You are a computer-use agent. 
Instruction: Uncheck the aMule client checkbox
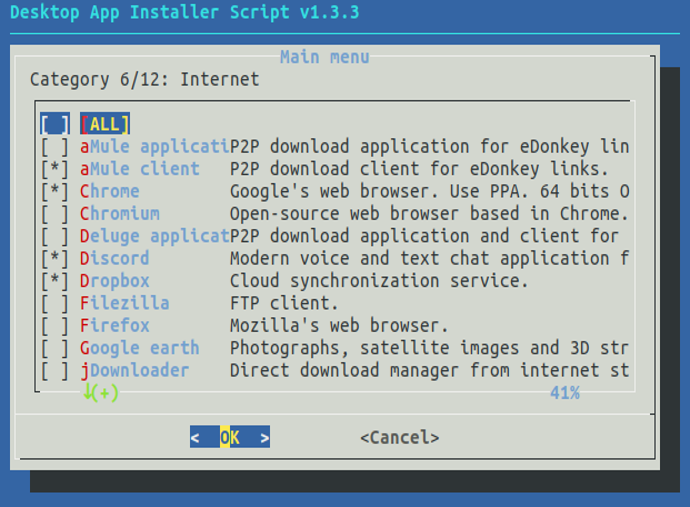(x=55, y=169)
